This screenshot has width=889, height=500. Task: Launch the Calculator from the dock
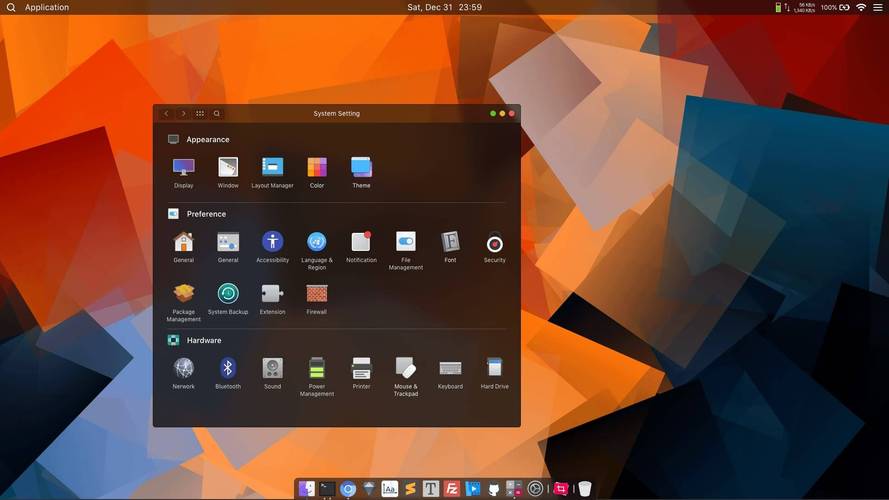(x=514, y=489)
